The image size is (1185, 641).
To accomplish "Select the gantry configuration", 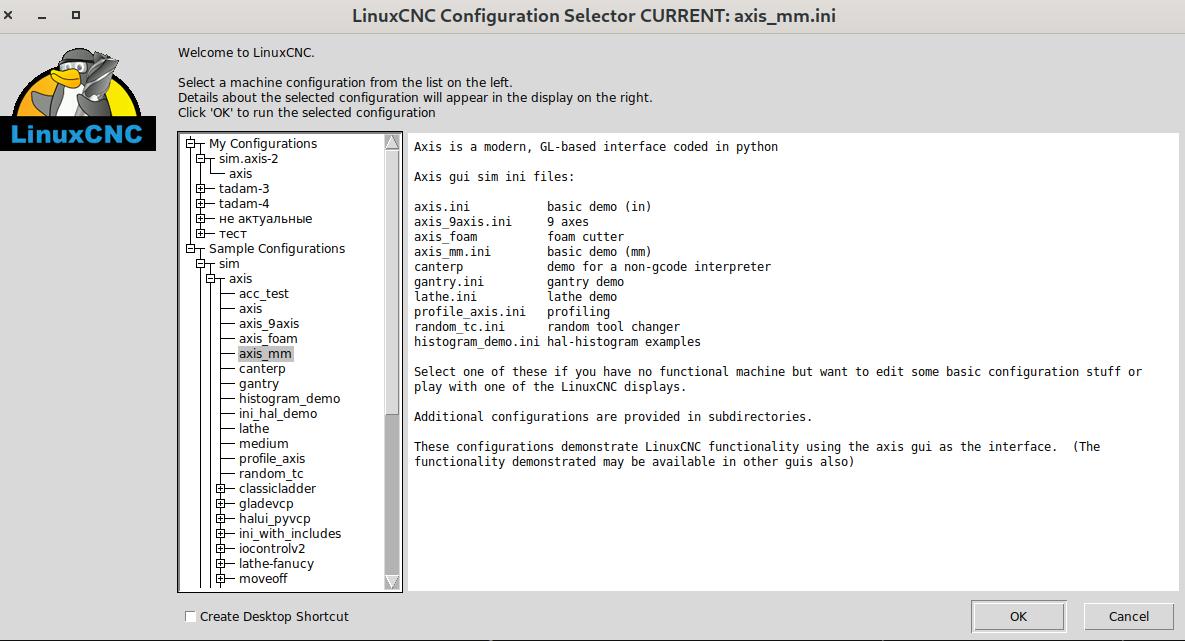I will [258, 384].
